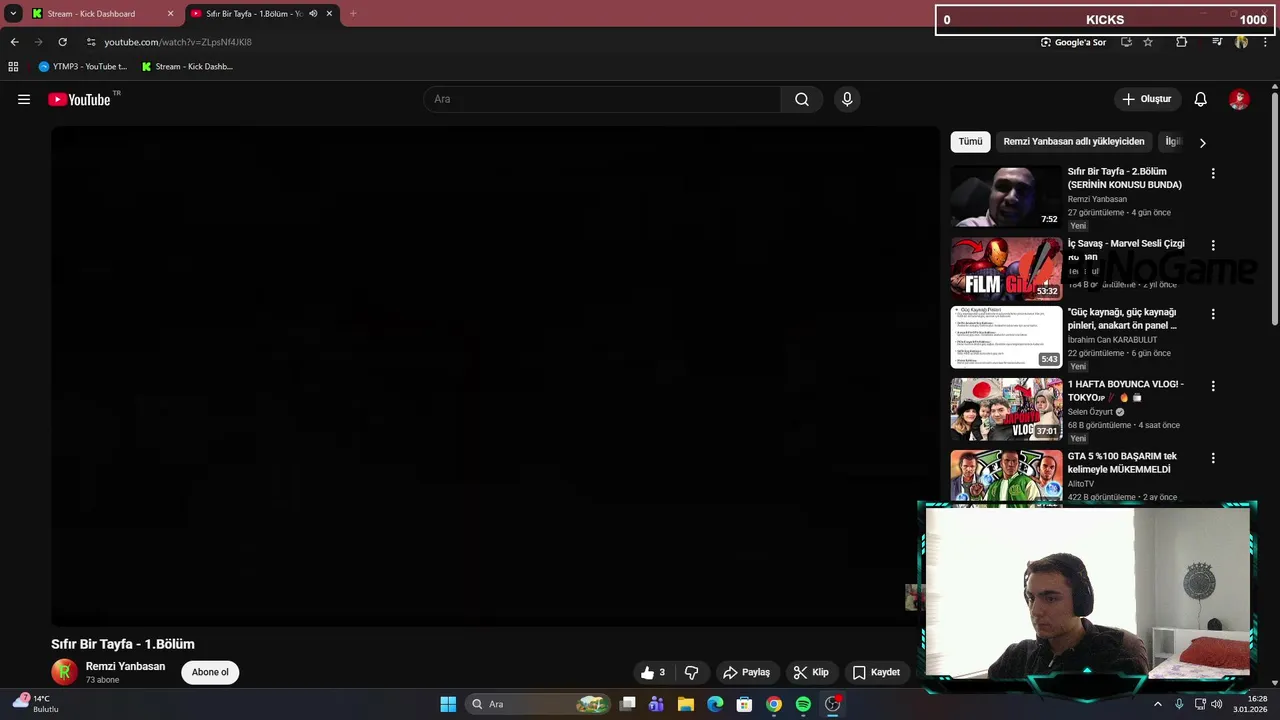Open YouTube account avatar menu
Screen dimensions: 1280x720
[1239, 99]
